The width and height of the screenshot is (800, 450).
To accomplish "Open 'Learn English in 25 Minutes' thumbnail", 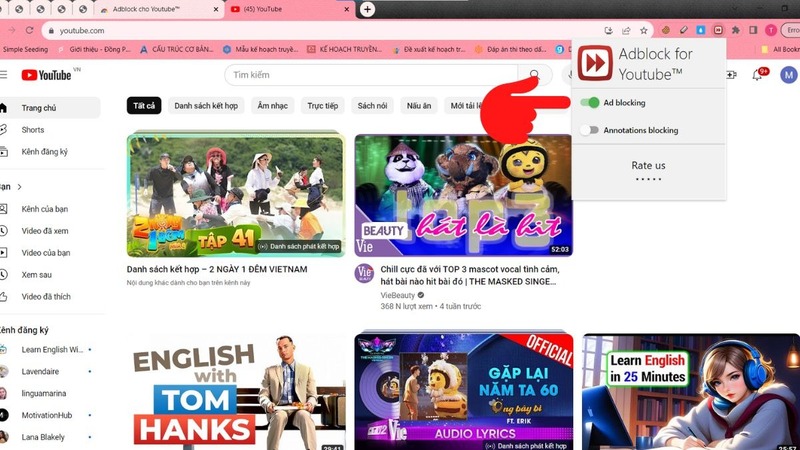I will click(x=691, y=392).
